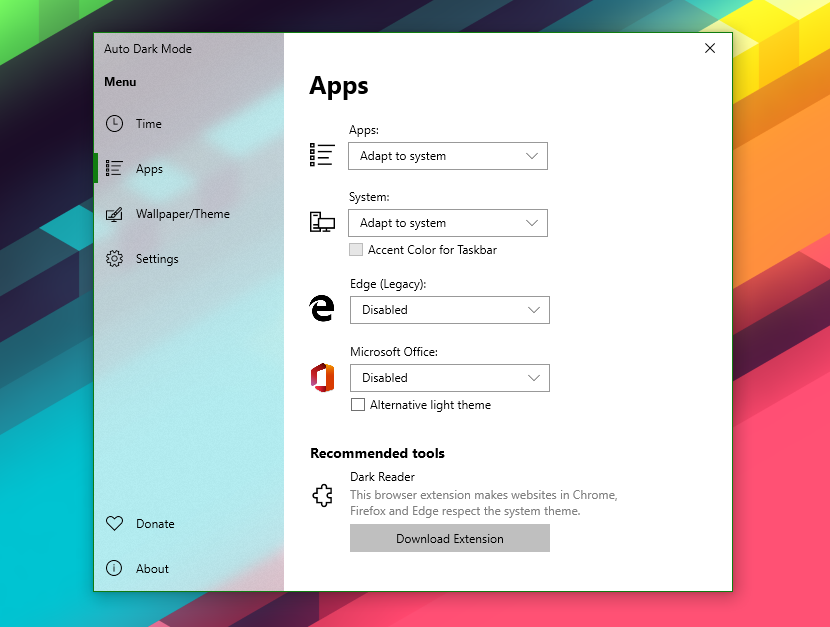This screenshot has height=627, width=830.
Task: Expand the Edge (Legacy) dropdown
Action: (x=450, y=310)
